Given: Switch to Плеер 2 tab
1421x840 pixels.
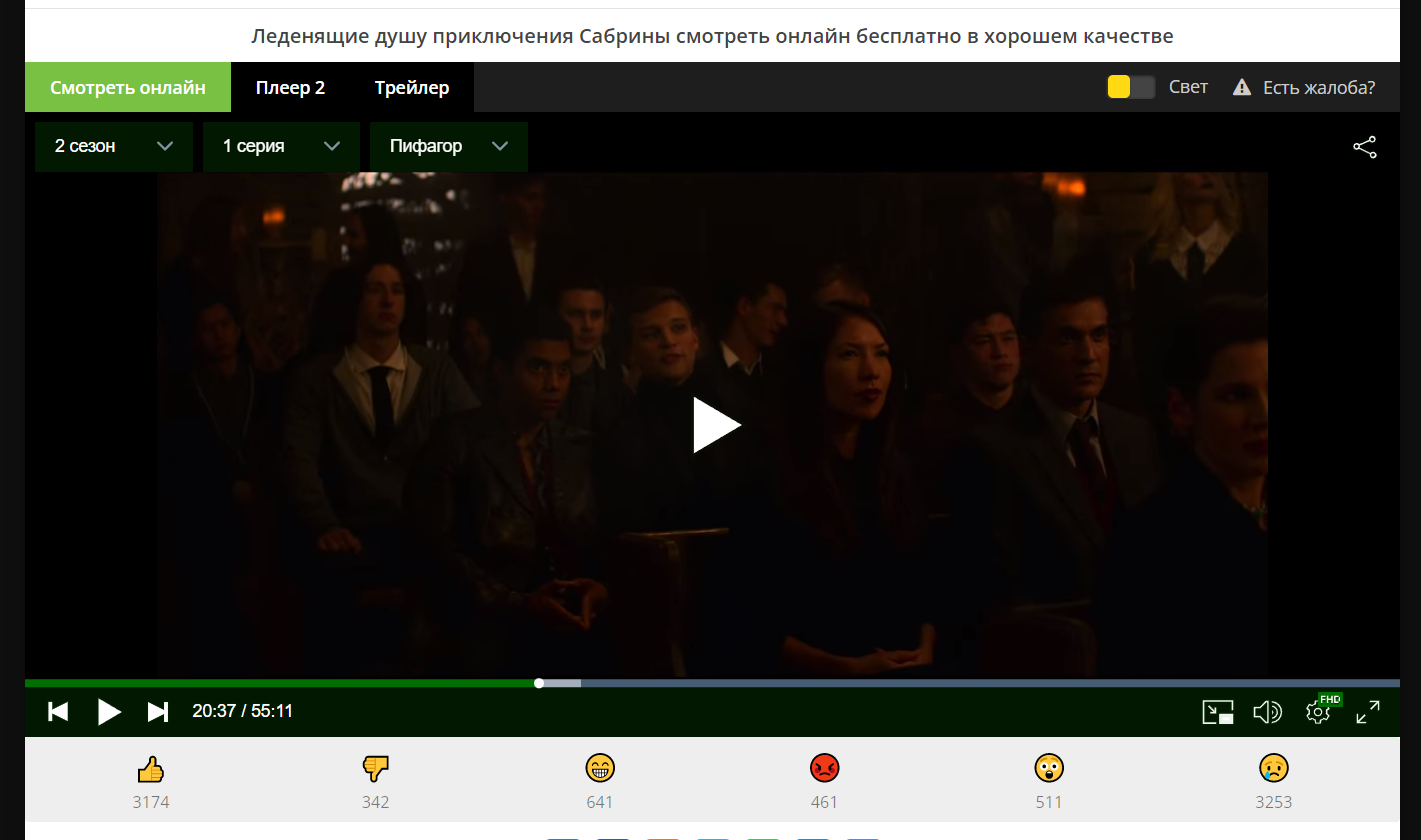Looking at the screenshot, I should tap(290, 87).
